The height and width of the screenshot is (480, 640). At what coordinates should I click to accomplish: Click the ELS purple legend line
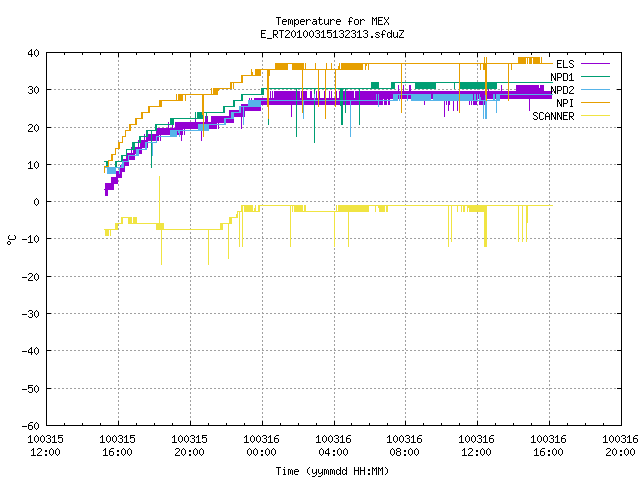click(x=595, y=64)
